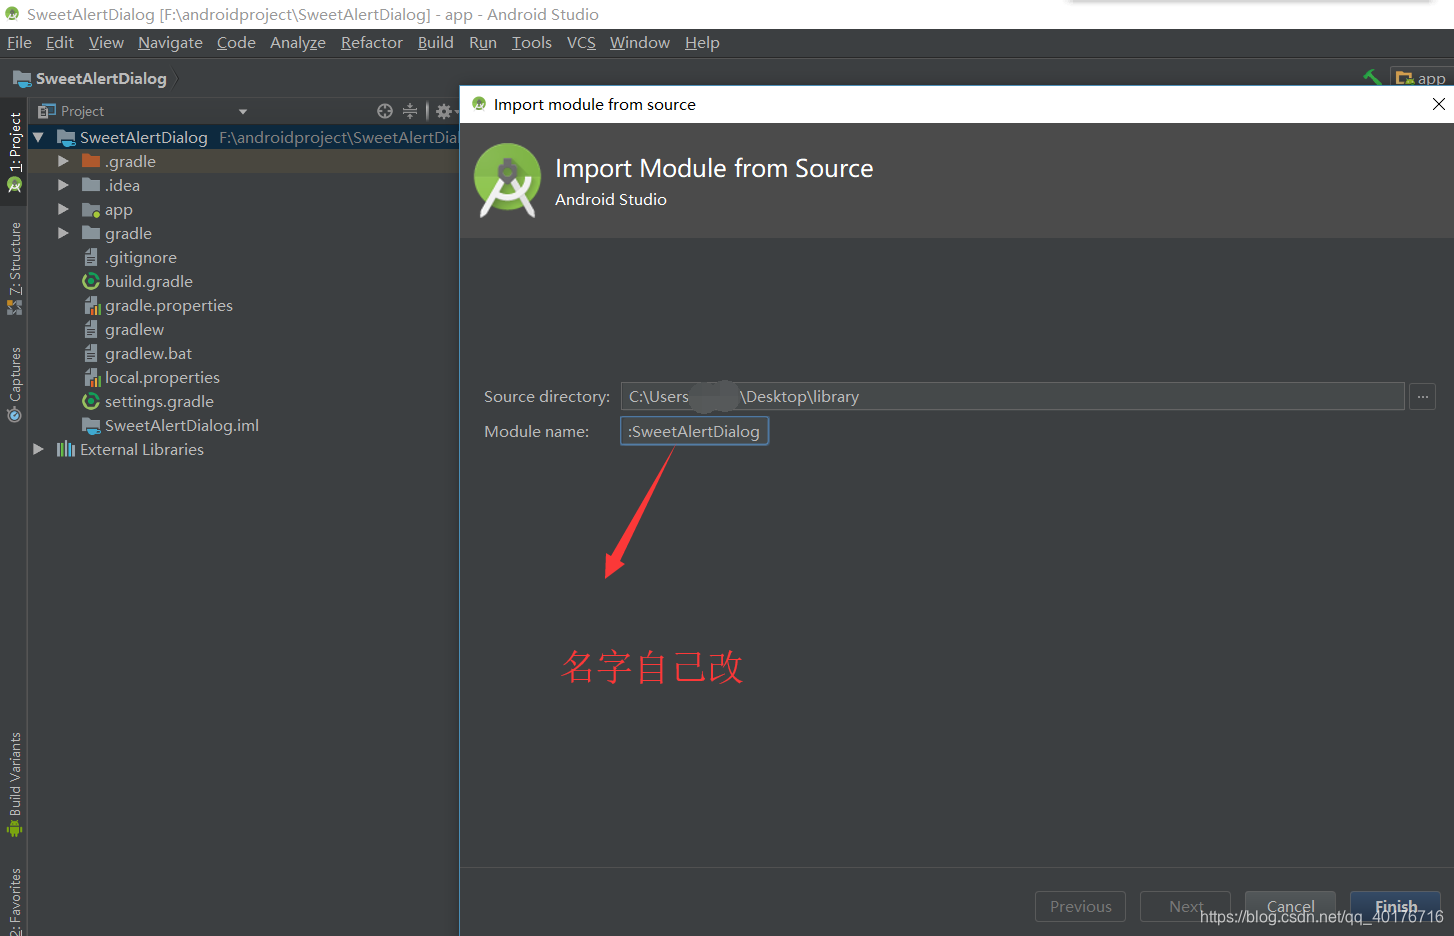Select the app module folder icon
Image resolution: width=1454 pixels, height=936 pixels.
(91, 209)
